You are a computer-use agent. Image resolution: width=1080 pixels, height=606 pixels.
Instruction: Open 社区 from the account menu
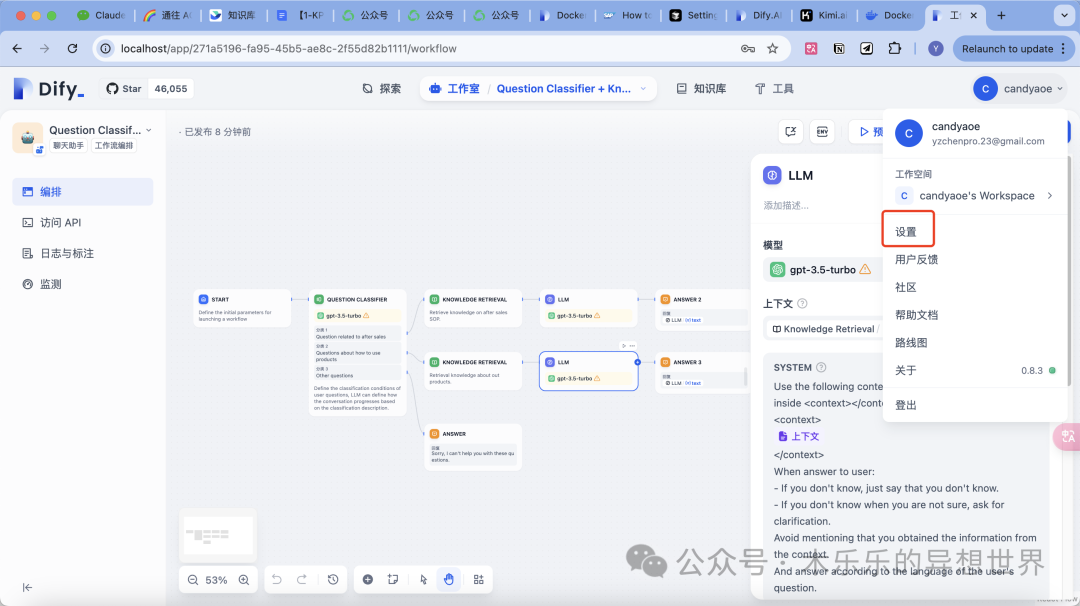tap(906, 287)
